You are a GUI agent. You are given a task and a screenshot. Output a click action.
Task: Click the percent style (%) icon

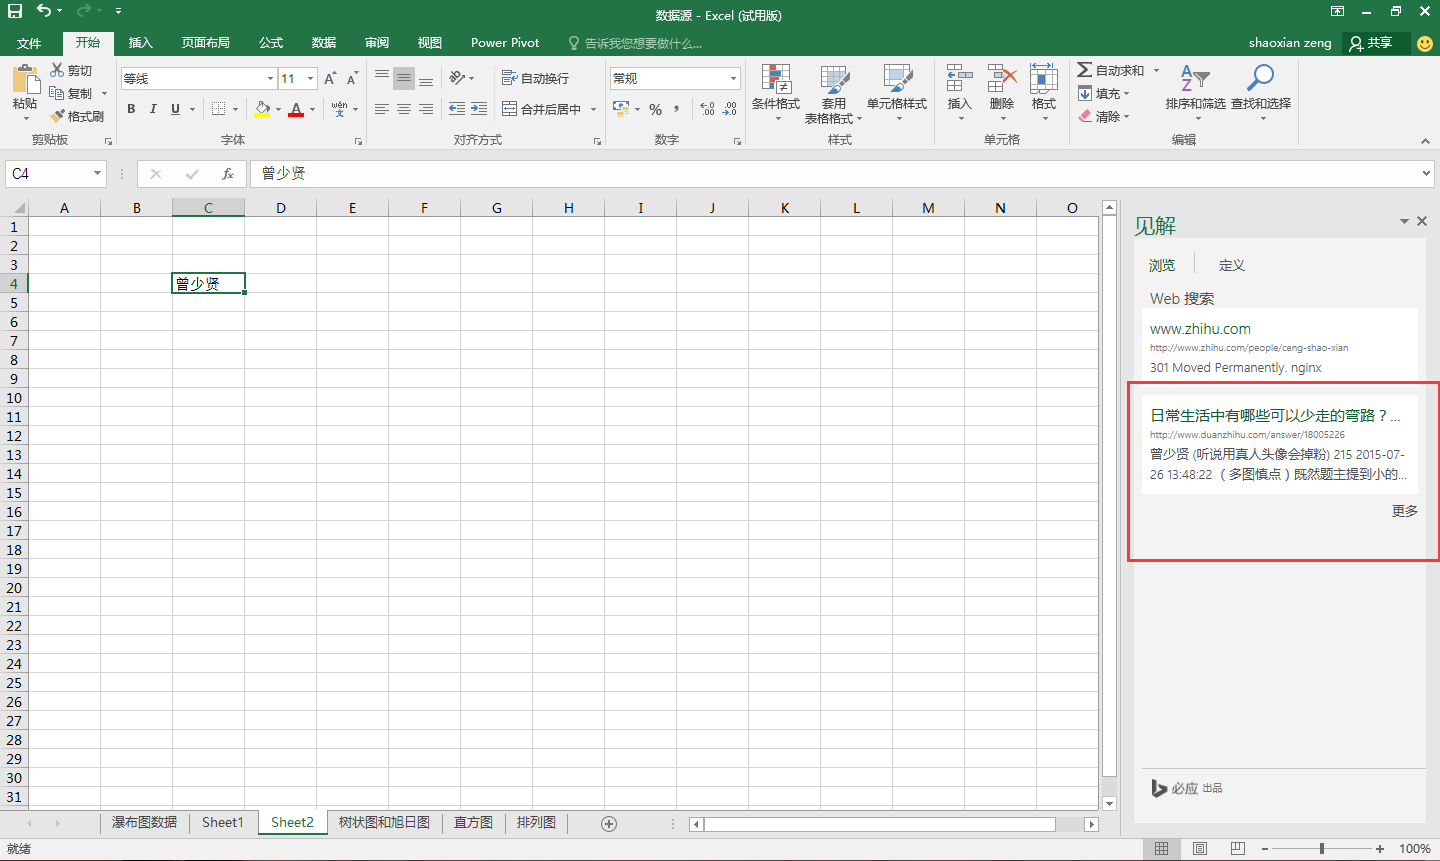[x=655, y=109]
